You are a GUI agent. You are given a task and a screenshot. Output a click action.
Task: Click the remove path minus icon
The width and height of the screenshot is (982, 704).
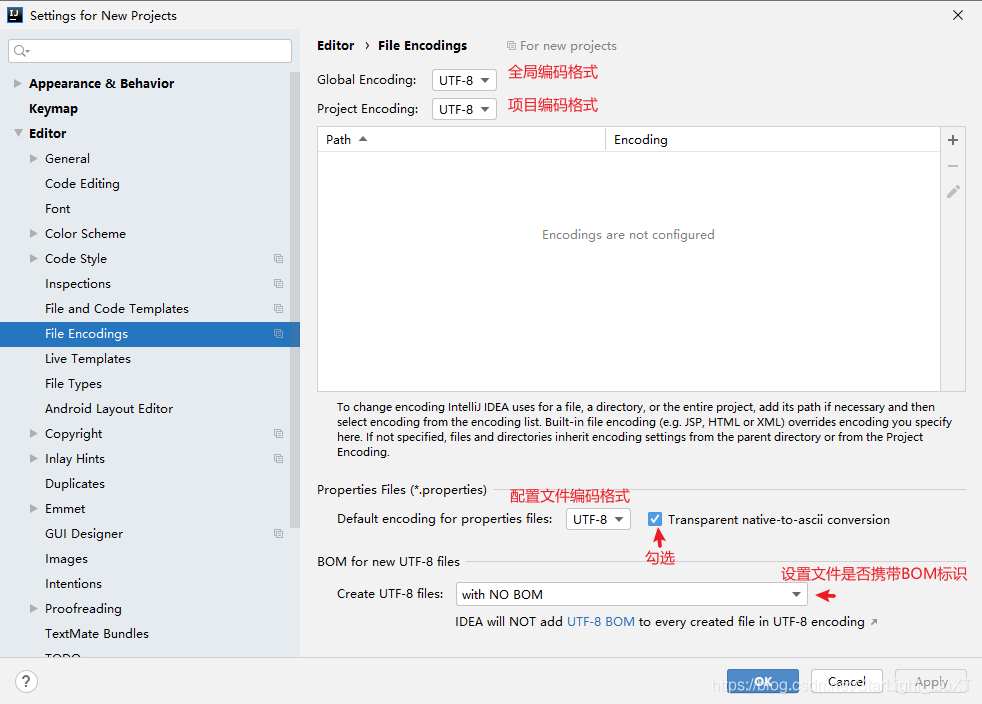click(953, 166)
